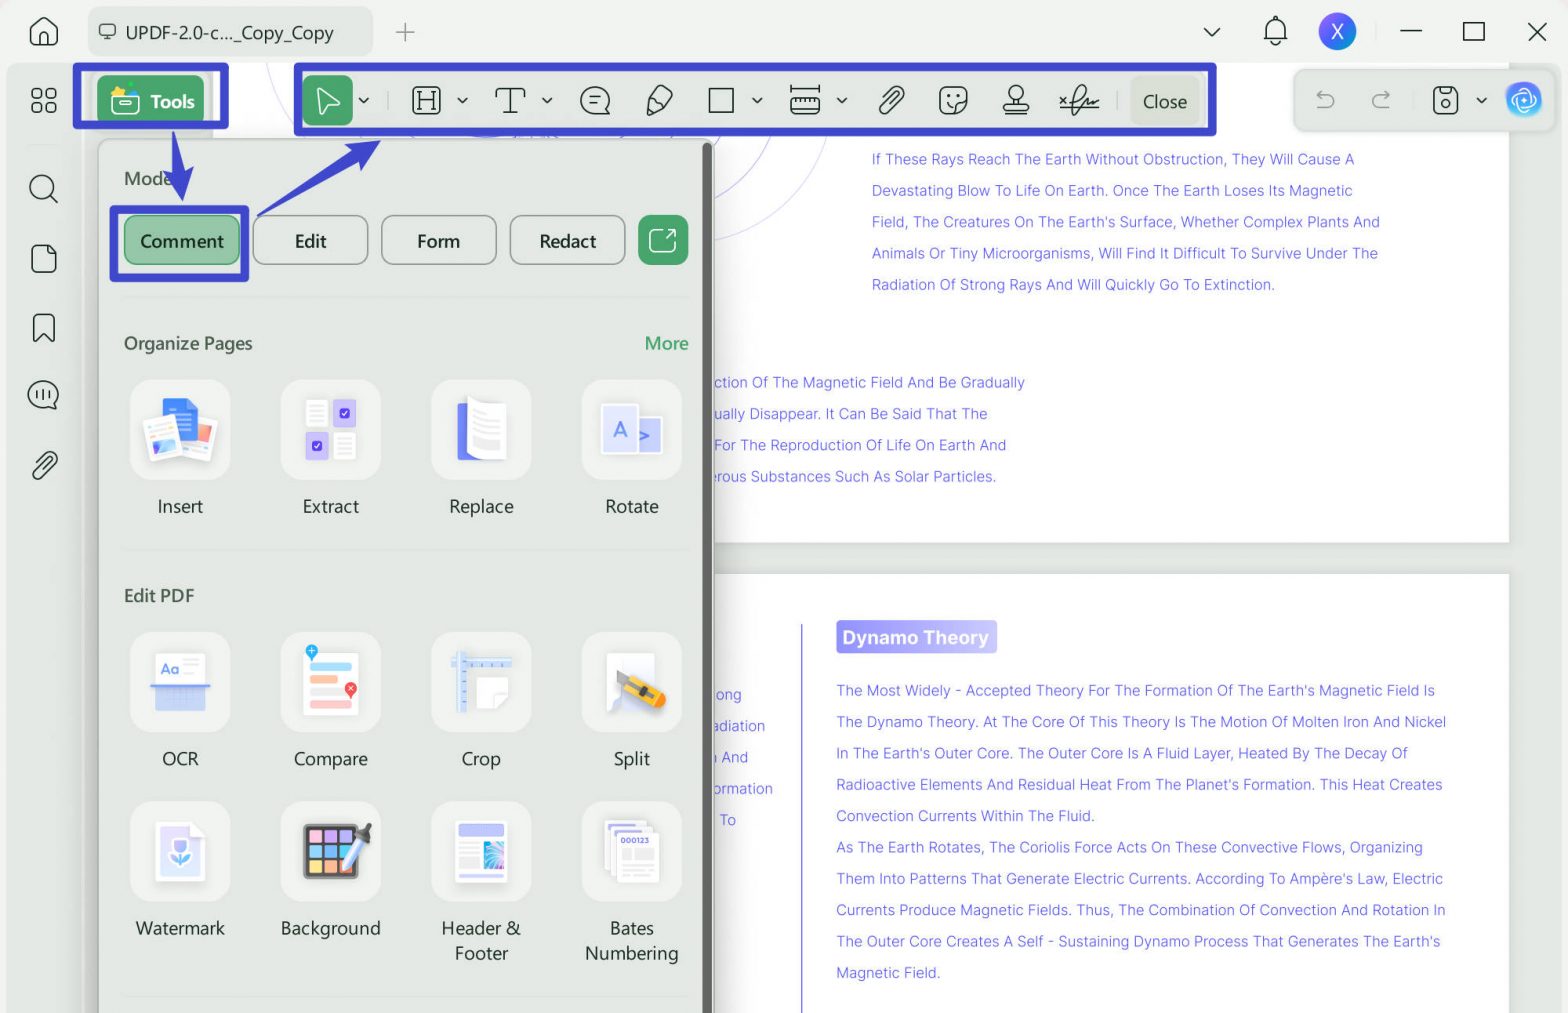
Task: Open the measure tool dropdown arrow
Action: point(842,100)
